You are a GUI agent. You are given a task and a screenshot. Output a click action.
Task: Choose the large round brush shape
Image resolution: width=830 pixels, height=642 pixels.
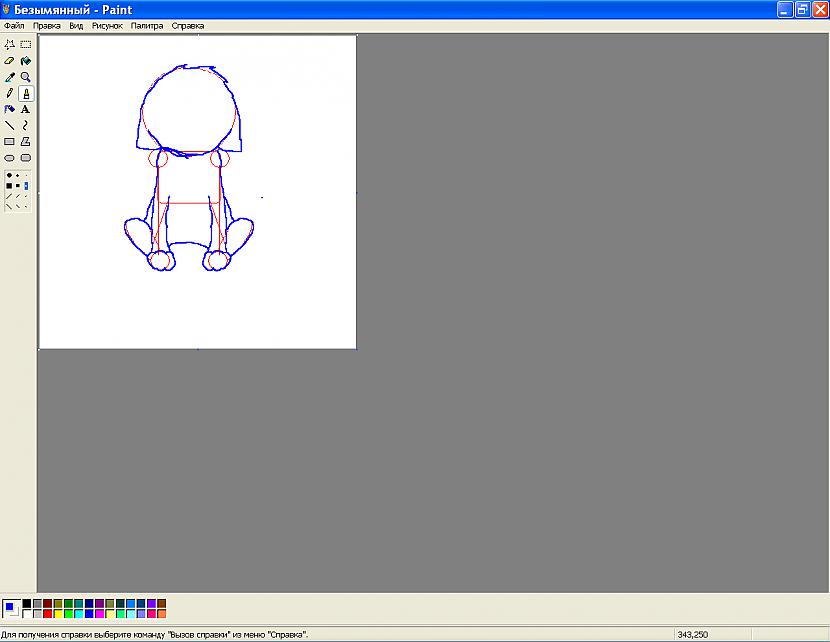tap(9, 175)
